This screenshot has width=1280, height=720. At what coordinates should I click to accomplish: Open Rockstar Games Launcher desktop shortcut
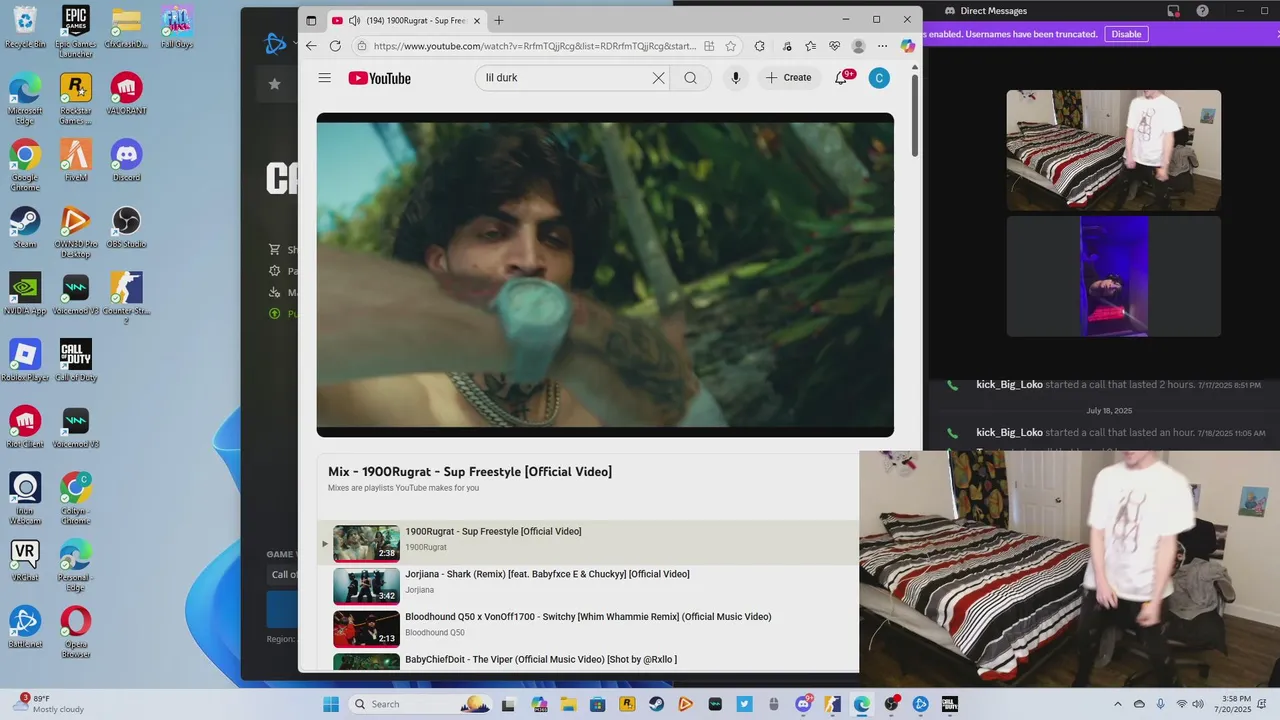click(x=75, y=98)
